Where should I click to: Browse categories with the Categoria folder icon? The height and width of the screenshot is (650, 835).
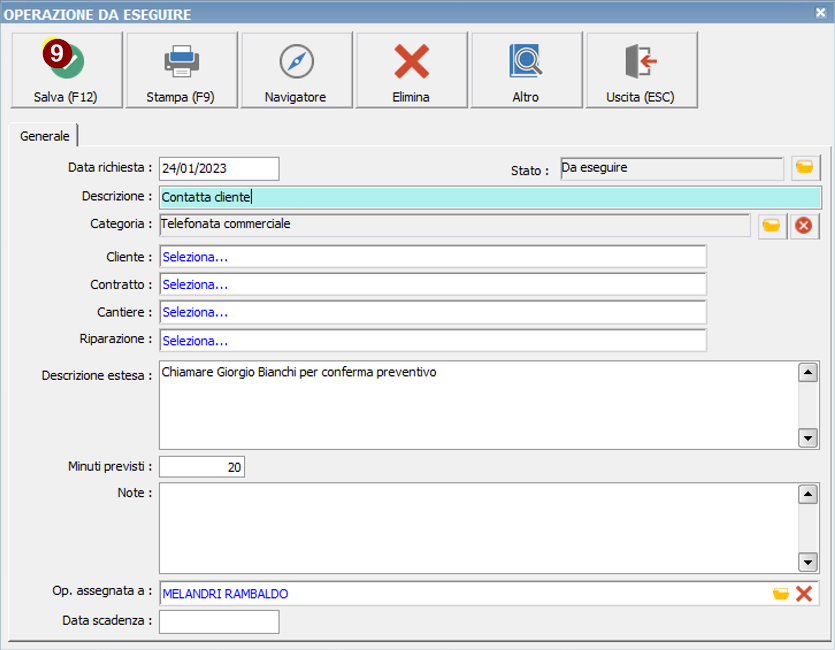point(771,226)
